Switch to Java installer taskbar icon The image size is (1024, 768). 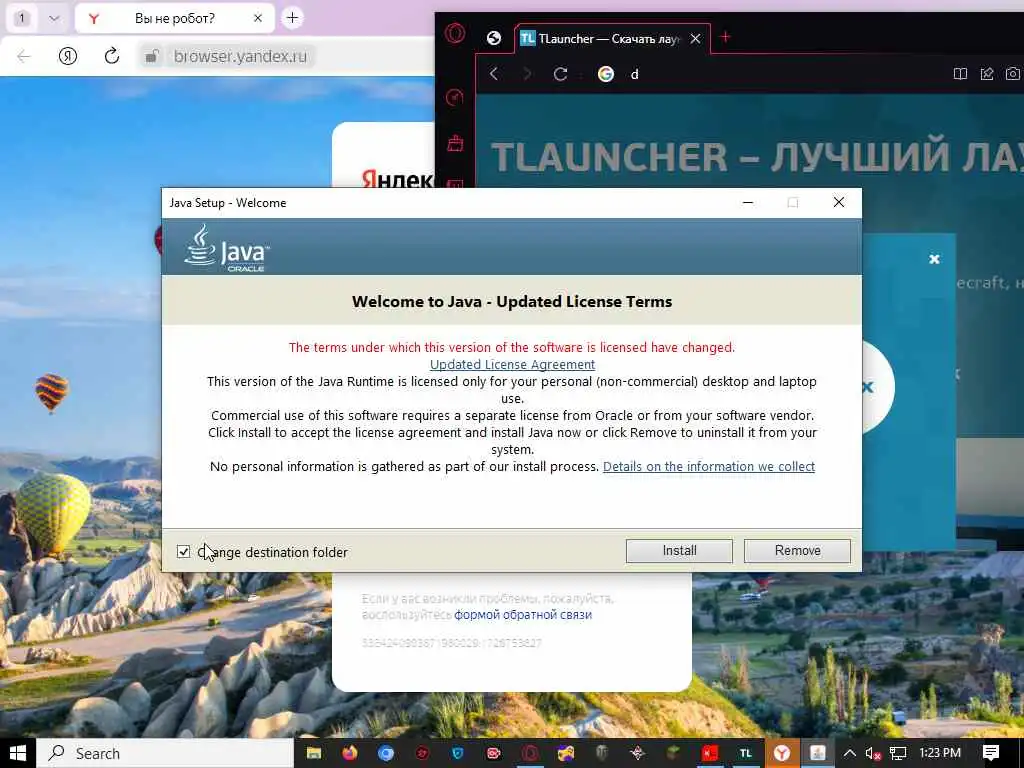tap(818, 753)
